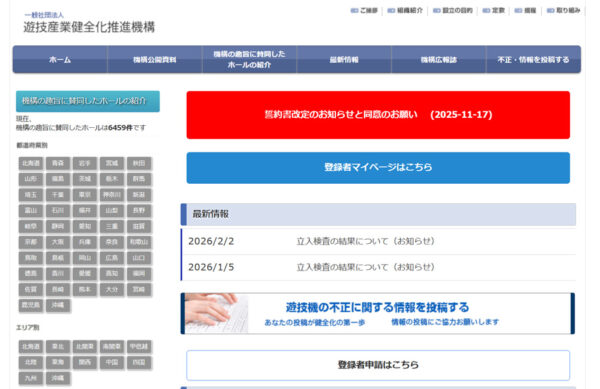Viewport: 600px width, 389px height.
Task: Select the 岡山 prefecture button
Action: 85,258
